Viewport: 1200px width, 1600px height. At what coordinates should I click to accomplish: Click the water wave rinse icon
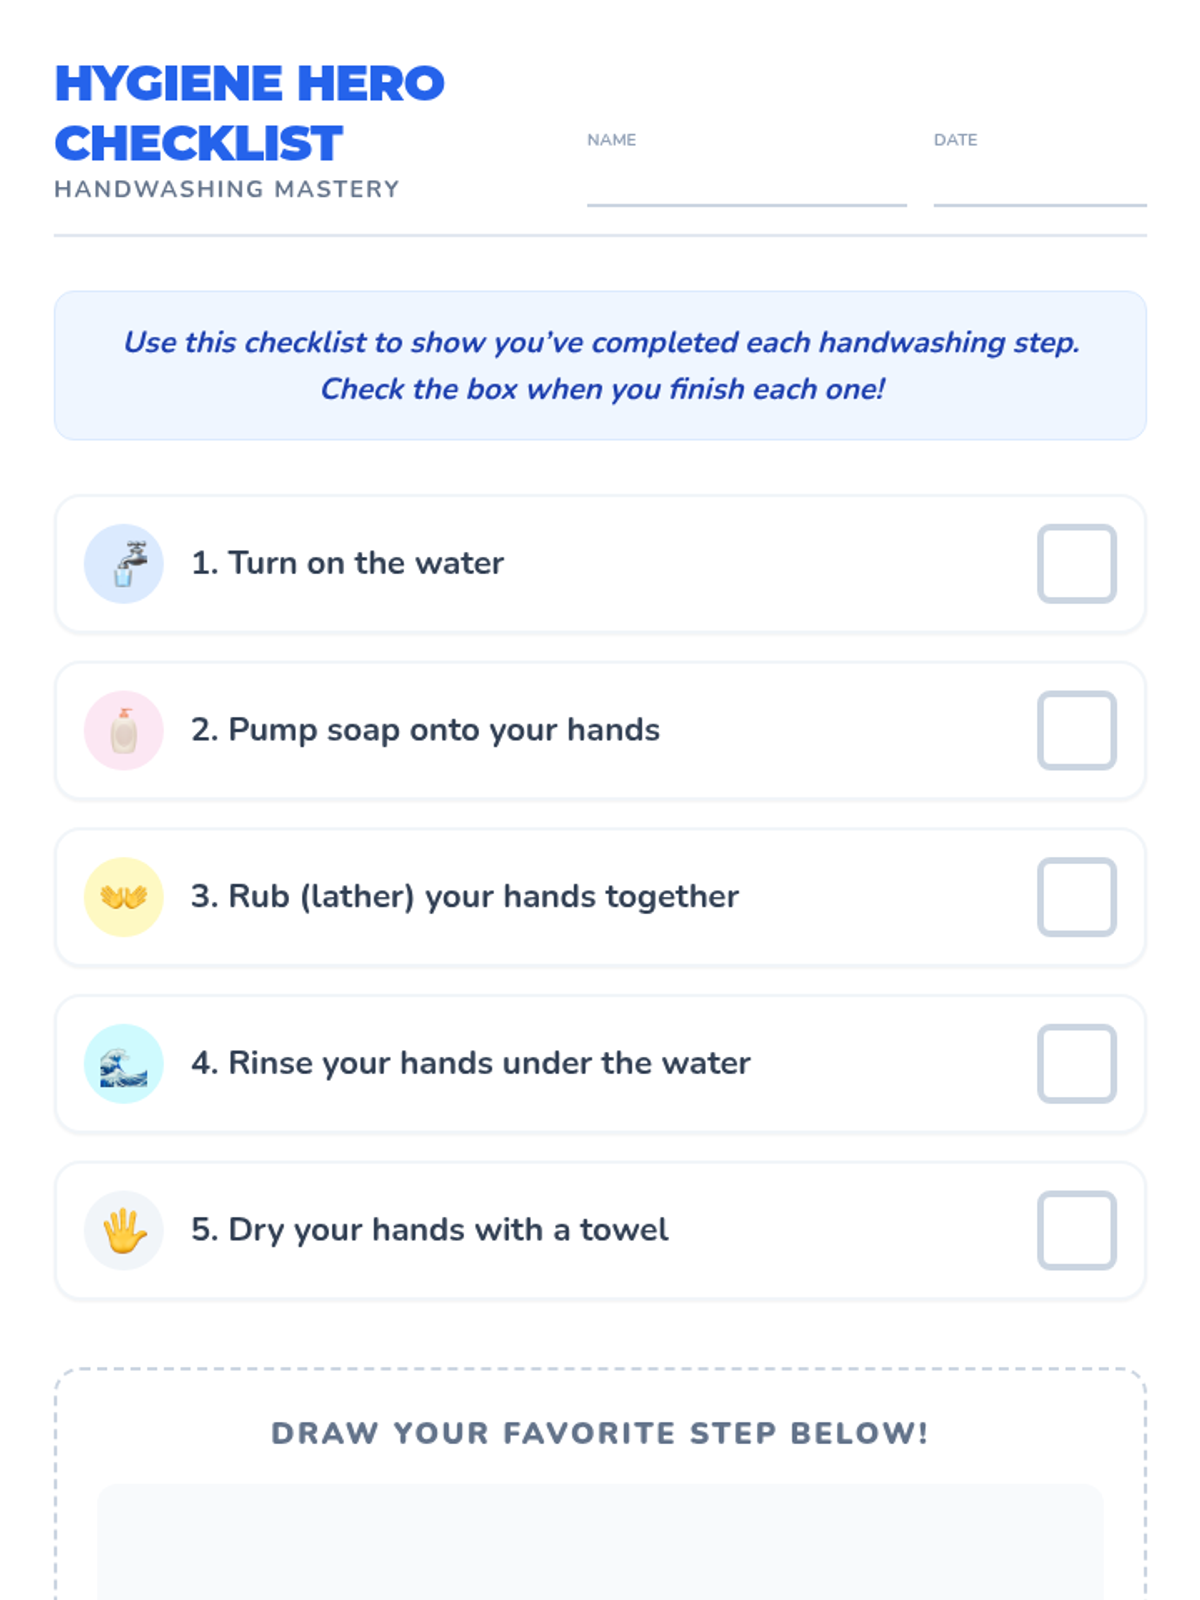tap(123, 1064)
